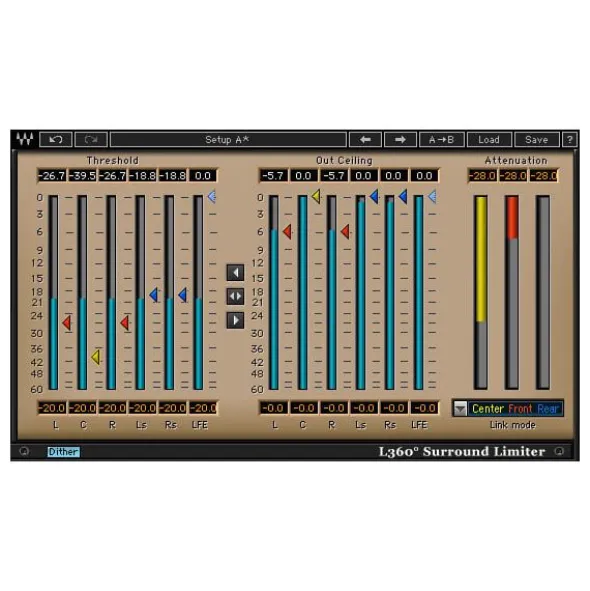Copy settings with A→B button

coord(441,140)
